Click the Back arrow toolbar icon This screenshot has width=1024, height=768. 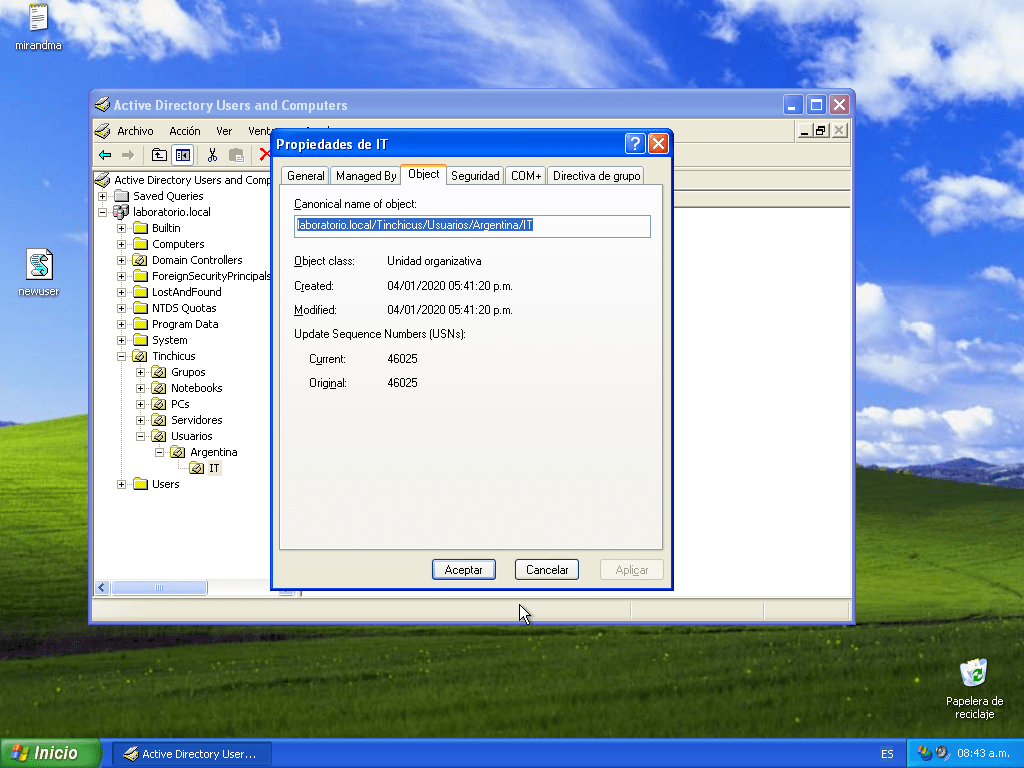coord(105,155)
